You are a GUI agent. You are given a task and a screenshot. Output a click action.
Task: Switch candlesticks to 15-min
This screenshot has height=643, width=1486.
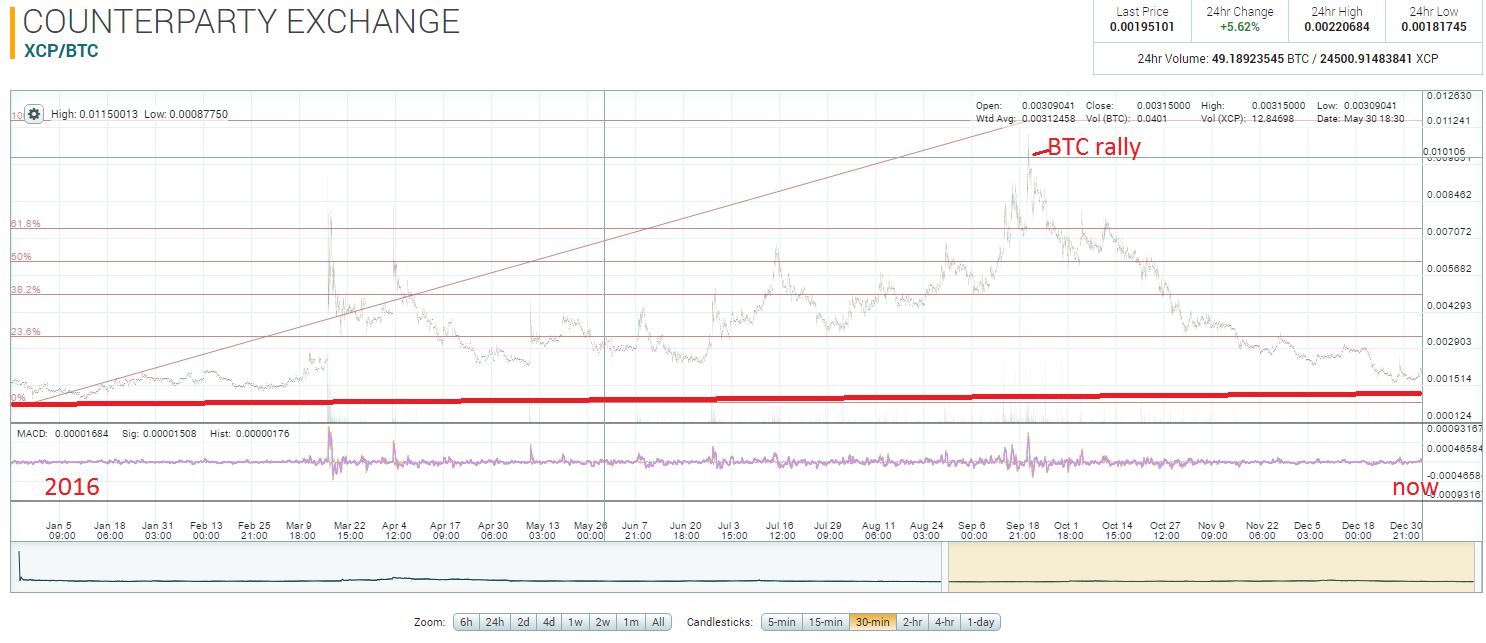(826, 622)
